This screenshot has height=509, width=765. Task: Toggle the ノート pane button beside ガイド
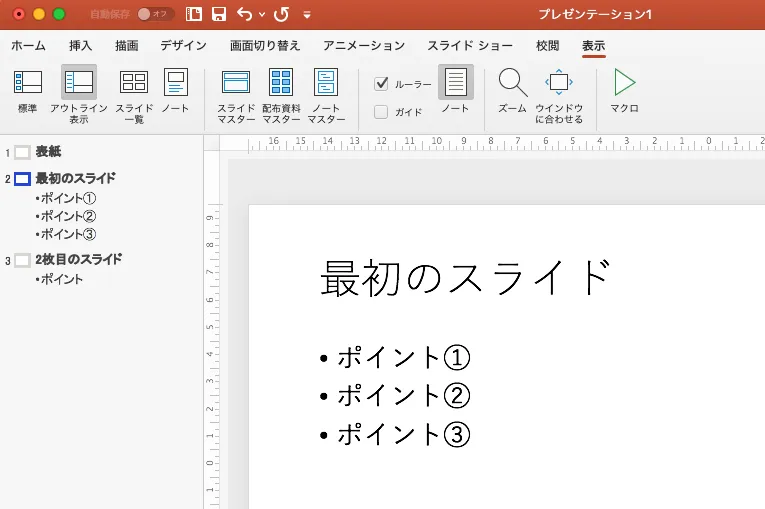coord(456,89)
